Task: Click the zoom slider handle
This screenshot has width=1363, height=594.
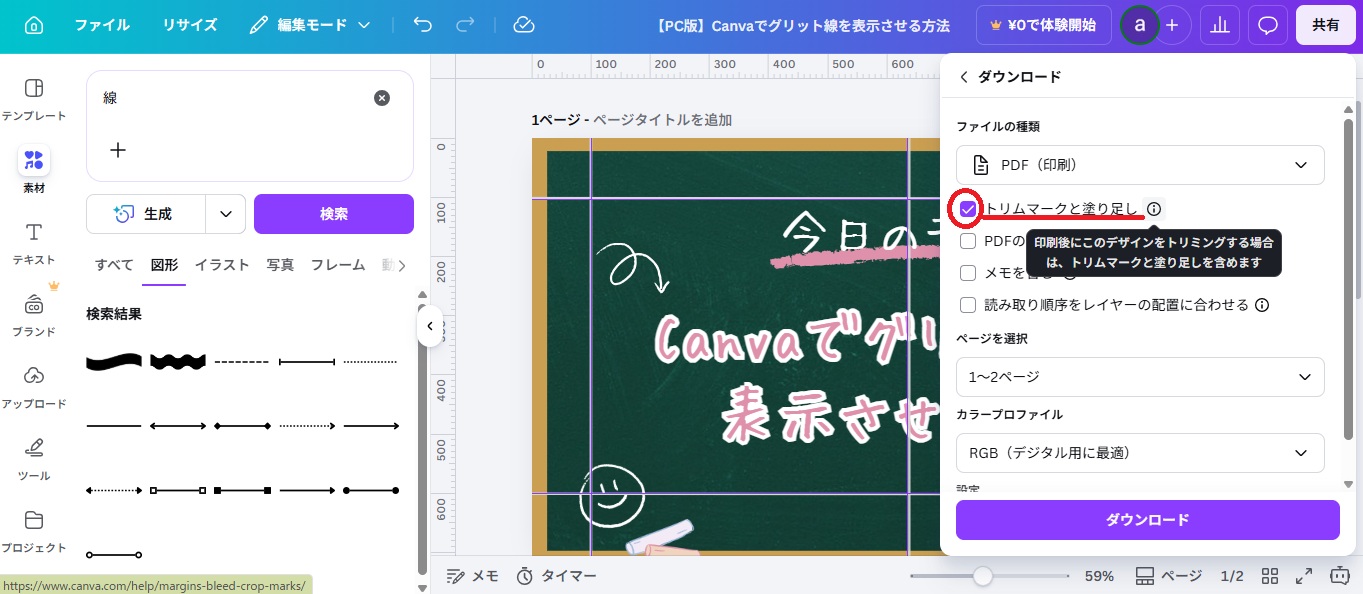Action: (x=983, y=576)
